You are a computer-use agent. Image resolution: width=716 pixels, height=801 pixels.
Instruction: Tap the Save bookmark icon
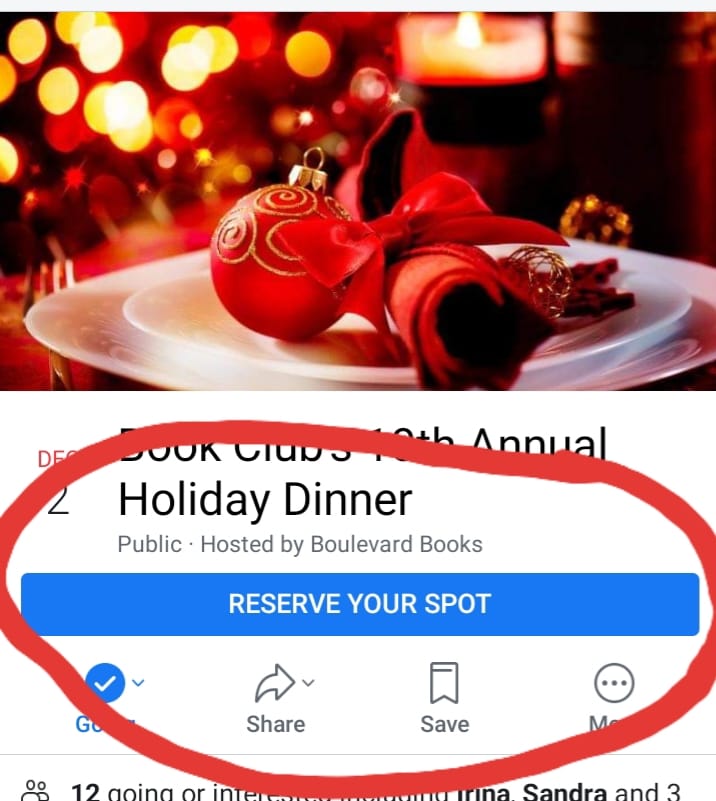(444, 683)
